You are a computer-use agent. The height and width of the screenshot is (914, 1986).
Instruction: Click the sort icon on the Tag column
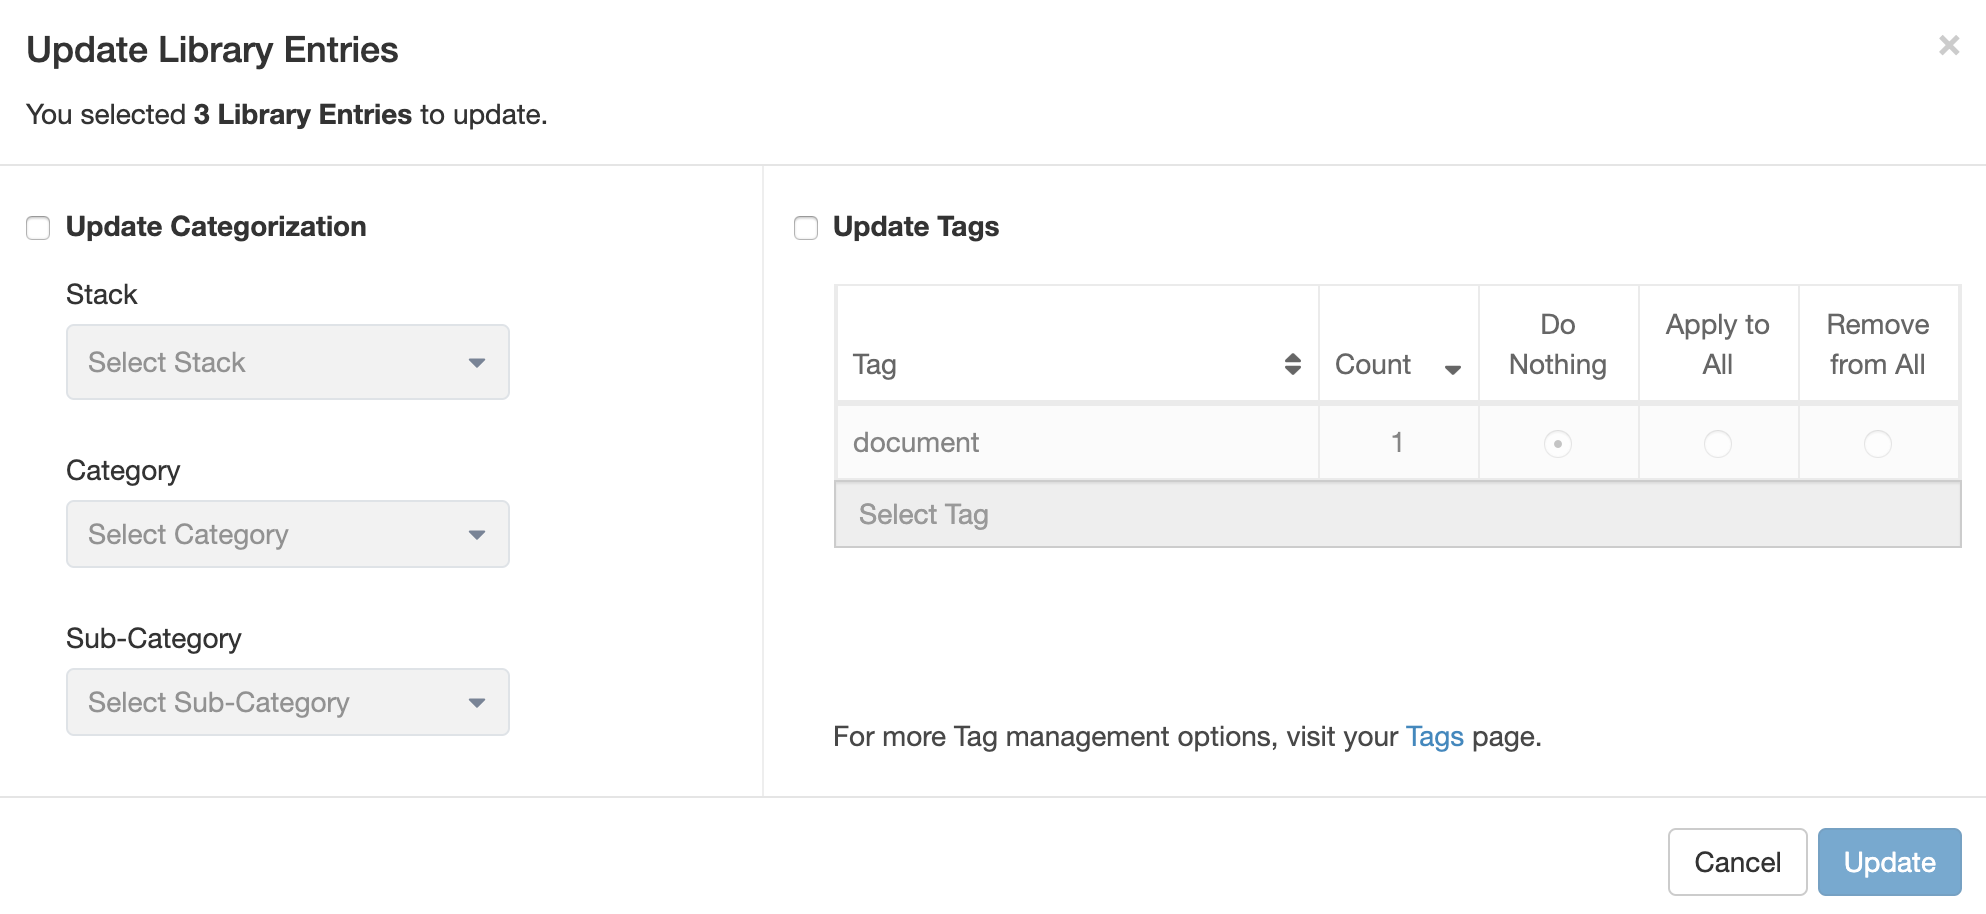[x=1293, y=364]
